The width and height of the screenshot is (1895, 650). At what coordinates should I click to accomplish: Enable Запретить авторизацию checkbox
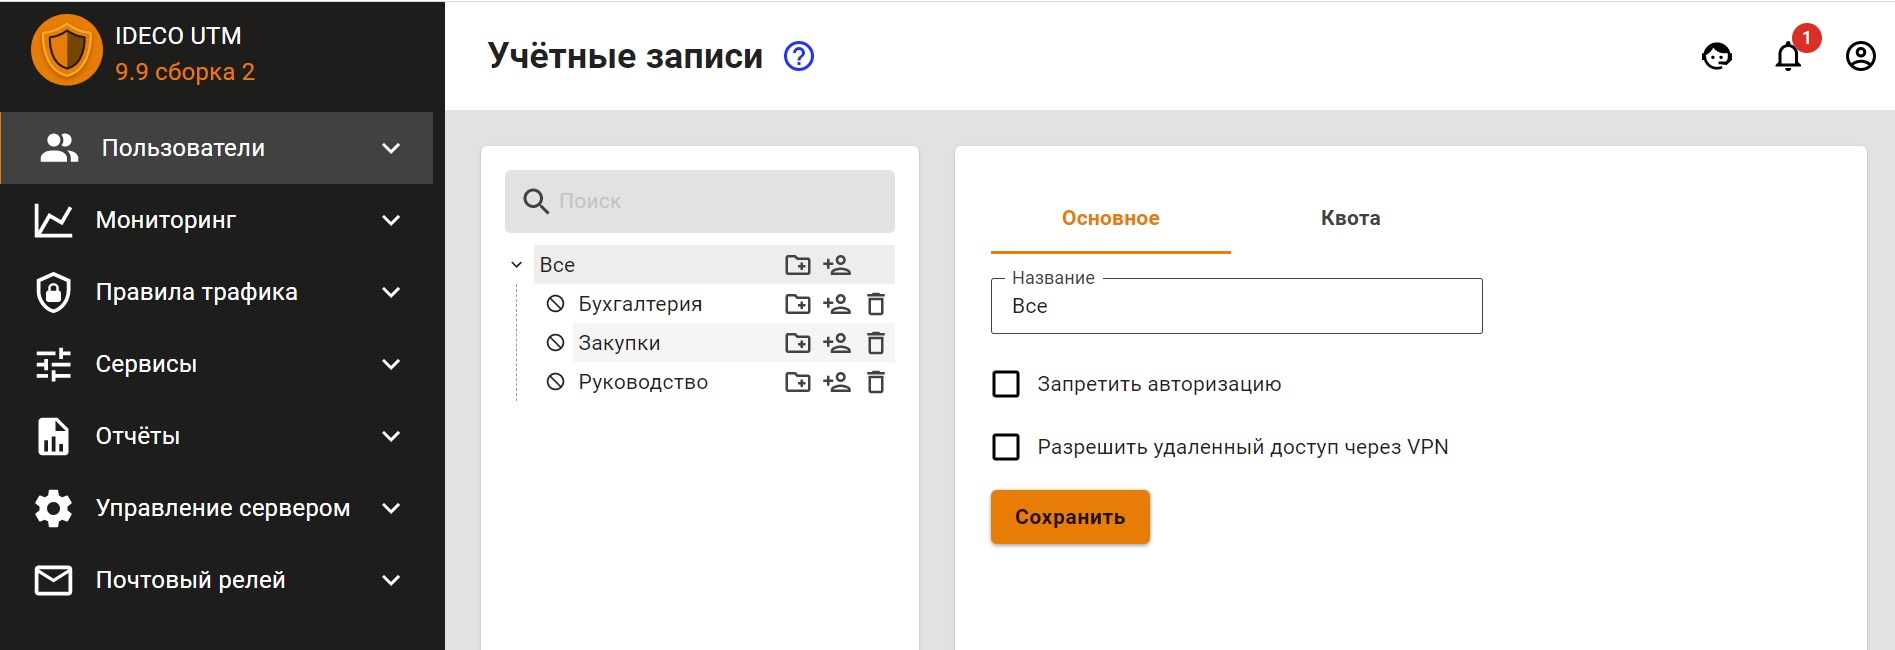coord(1006,384)
